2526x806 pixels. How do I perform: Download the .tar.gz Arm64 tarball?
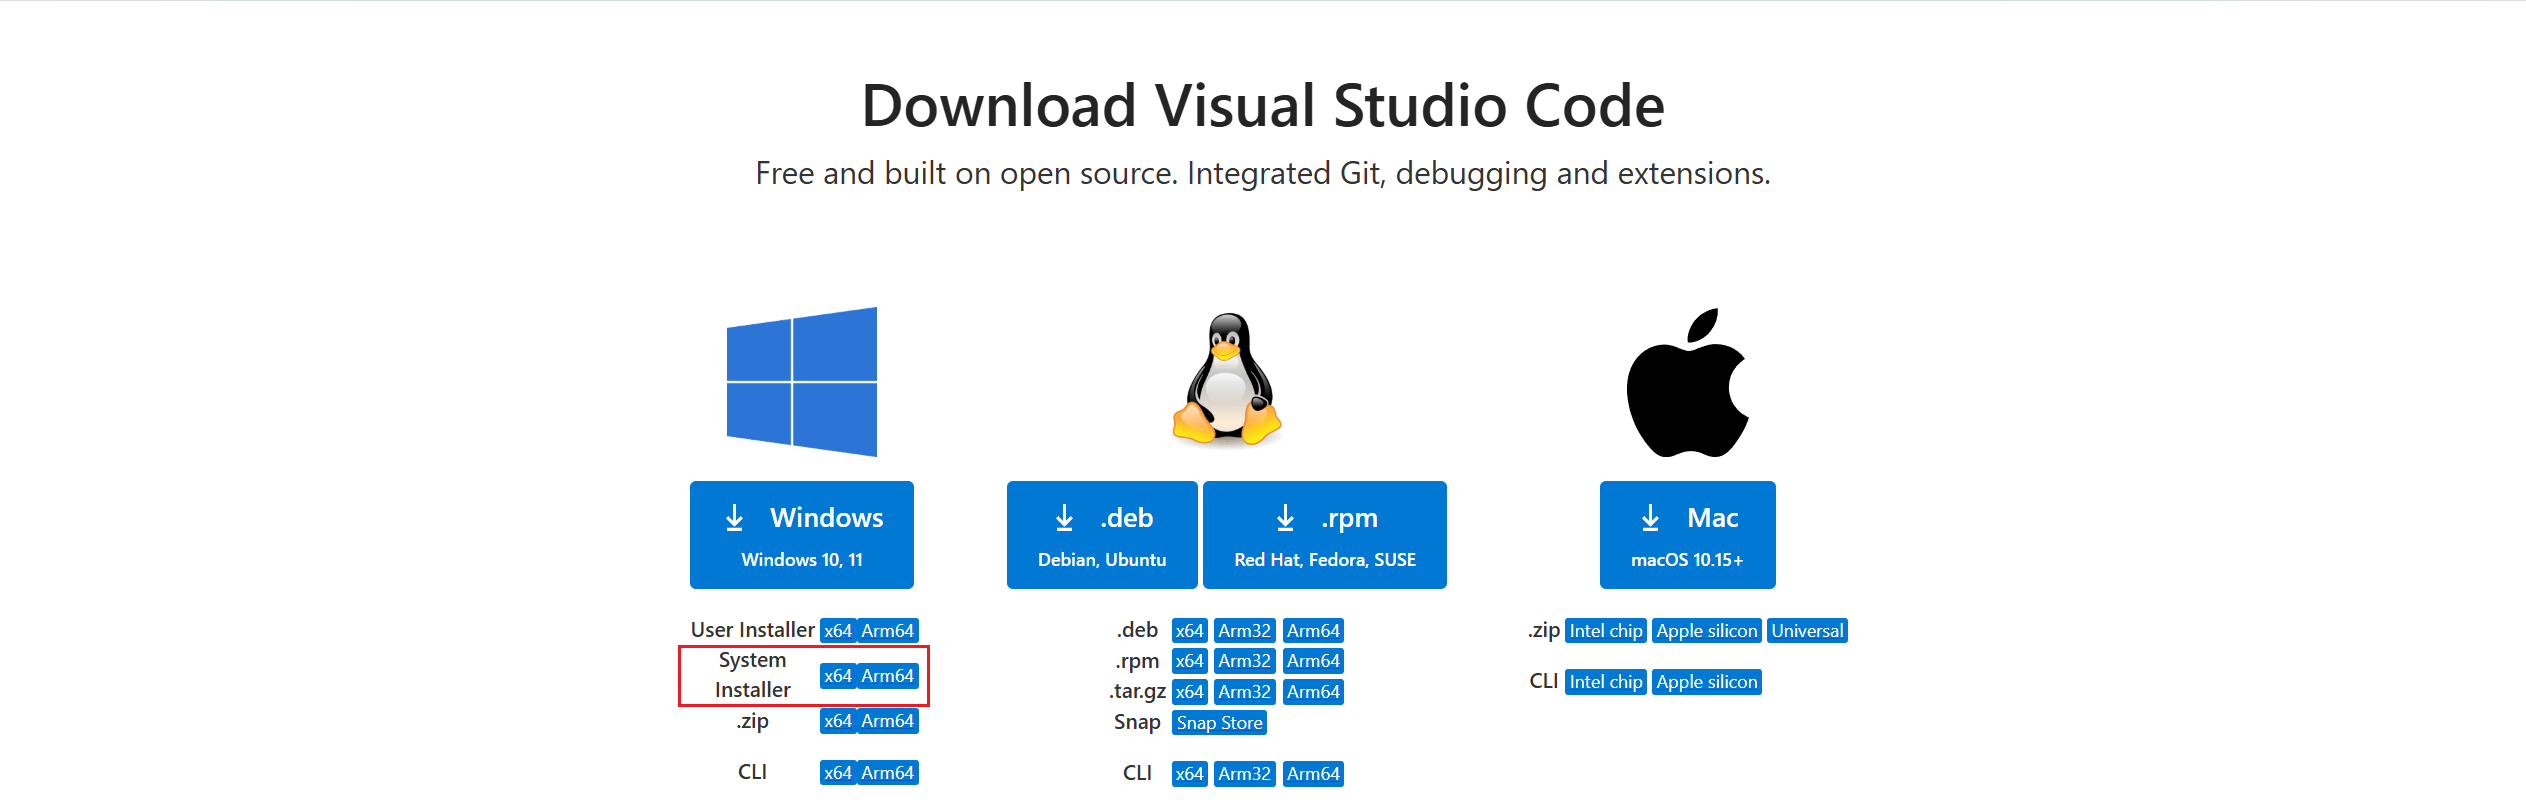(x=1313, y=692)
